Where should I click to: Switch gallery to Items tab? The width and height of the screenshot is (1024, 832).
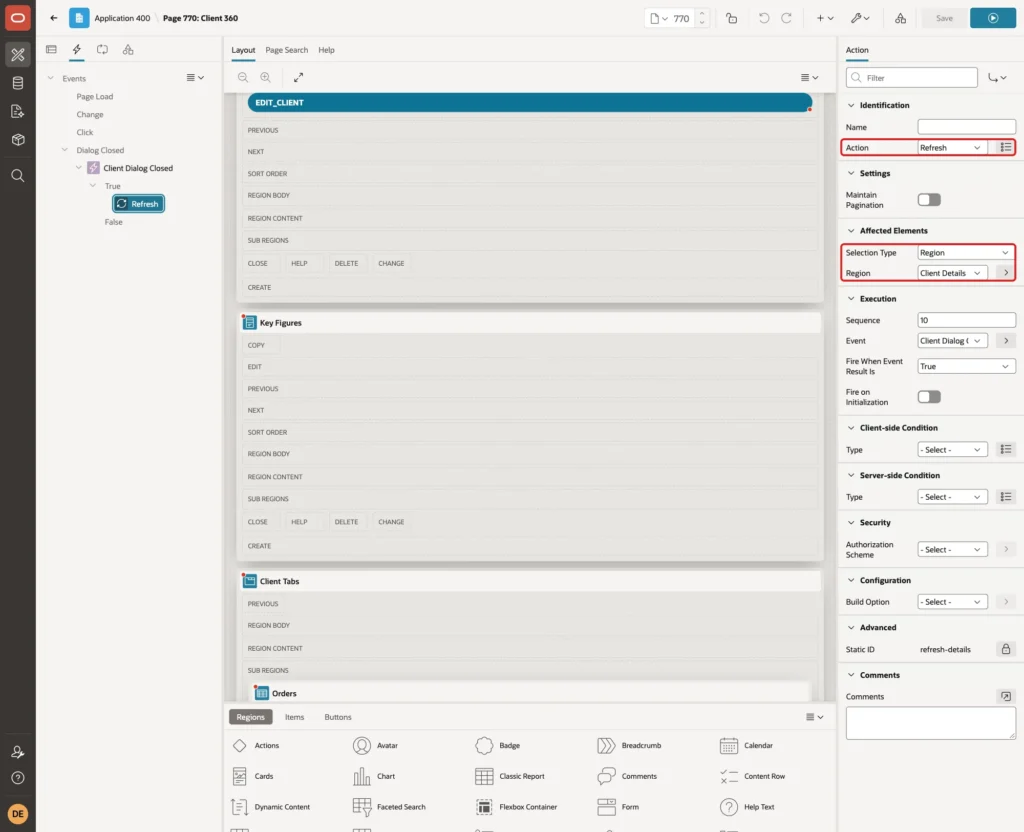click(x=295, y=717)
